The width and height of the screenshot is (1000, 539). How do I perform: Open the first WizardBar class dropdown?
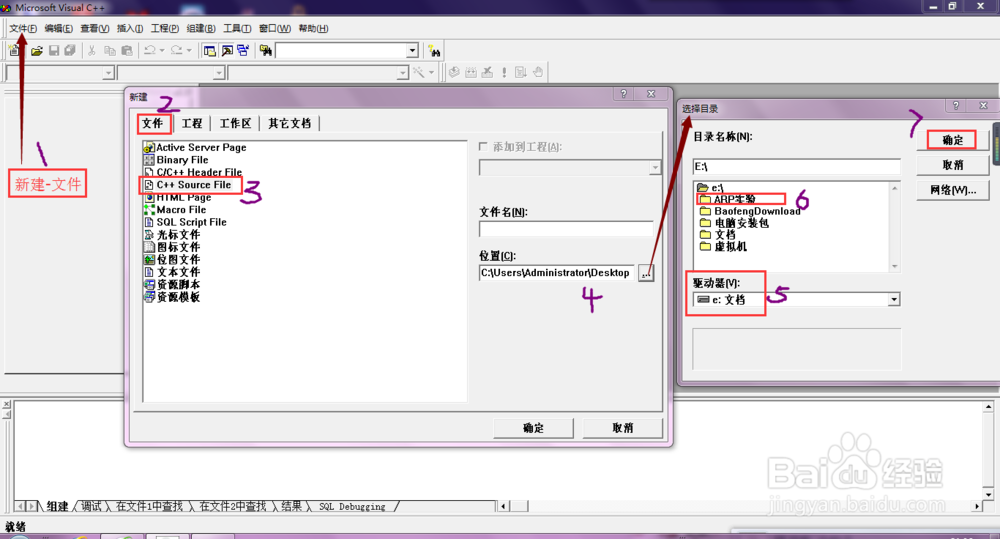point(108,73)
